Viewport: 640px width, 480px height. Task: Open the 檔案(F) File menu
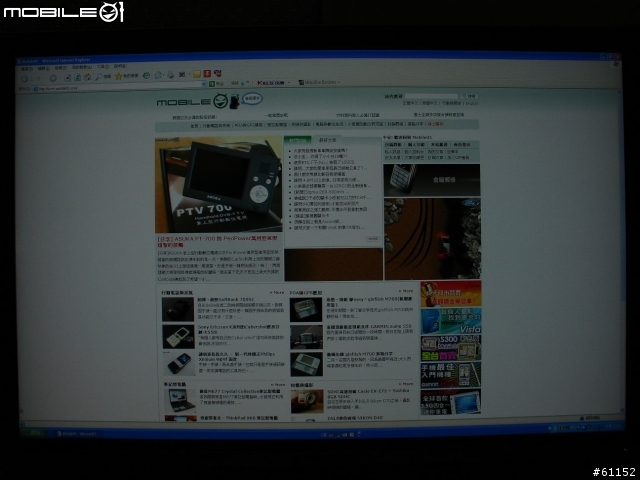pos(28,69)
